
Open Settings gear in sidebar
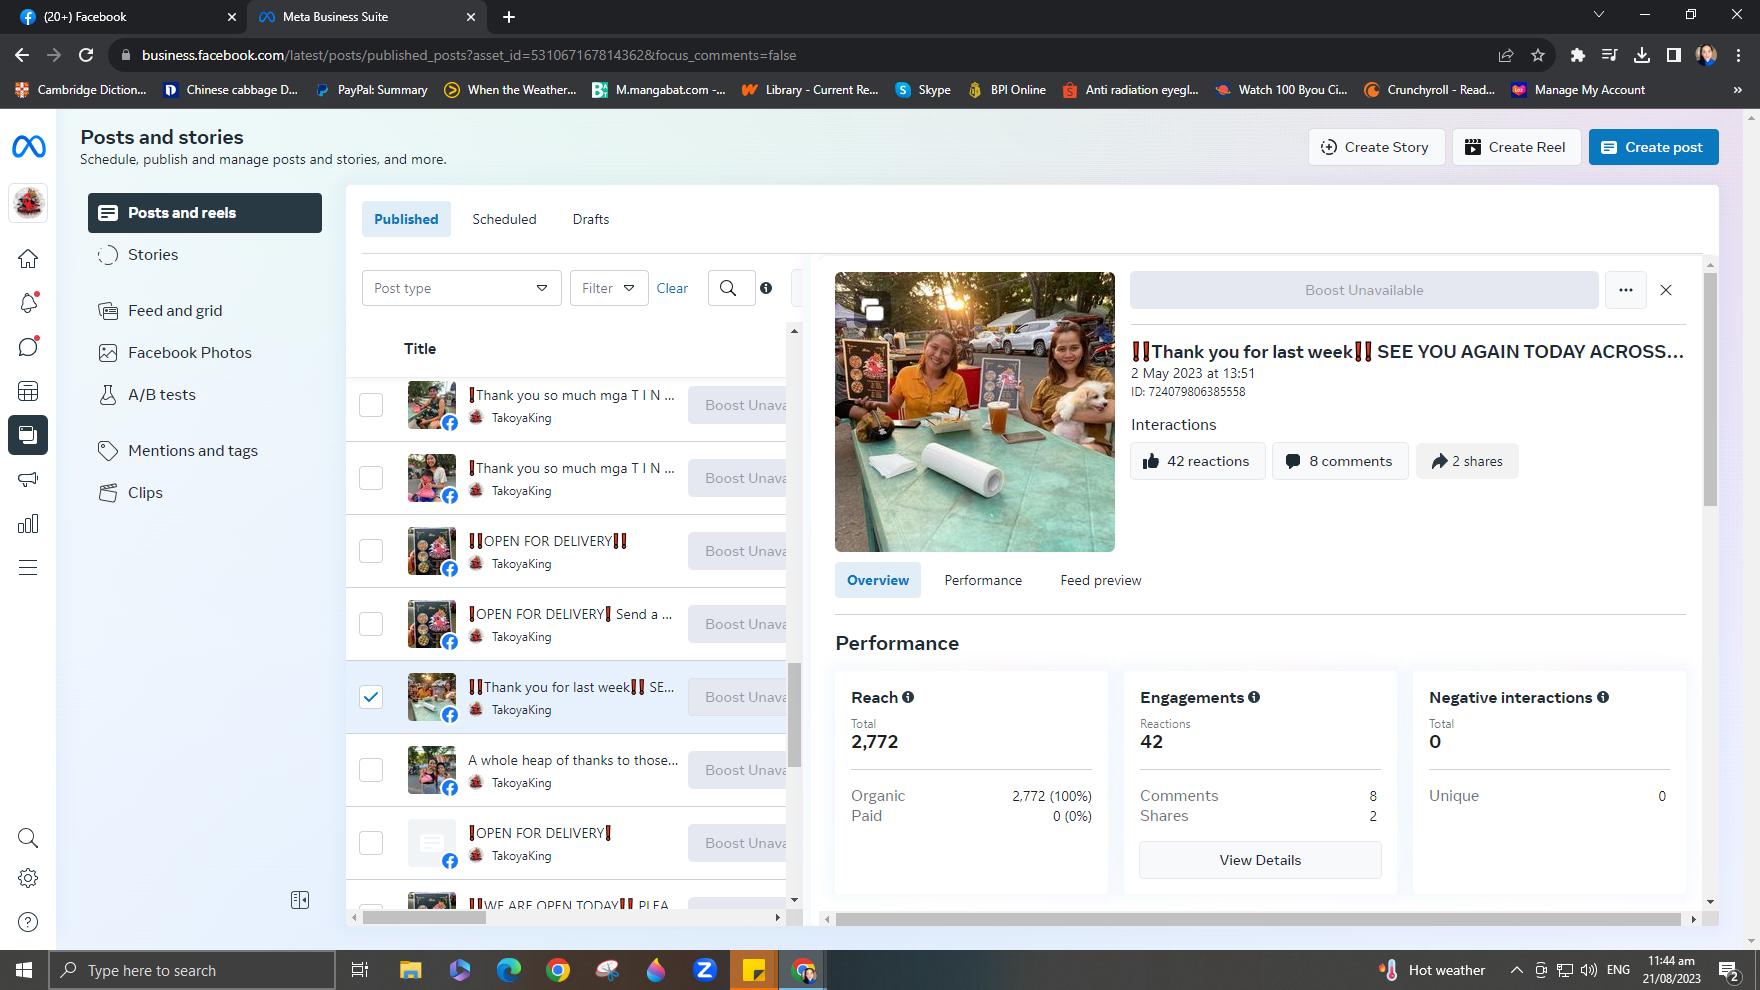[x=28, y=878]
